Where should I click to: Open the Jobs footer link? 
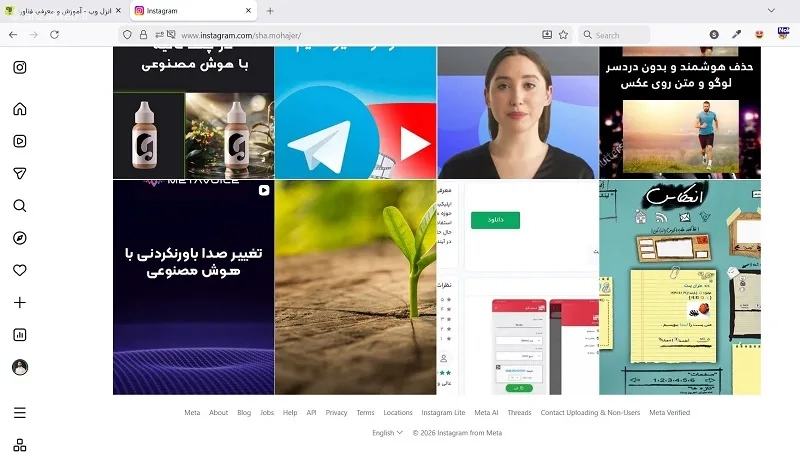267,412
